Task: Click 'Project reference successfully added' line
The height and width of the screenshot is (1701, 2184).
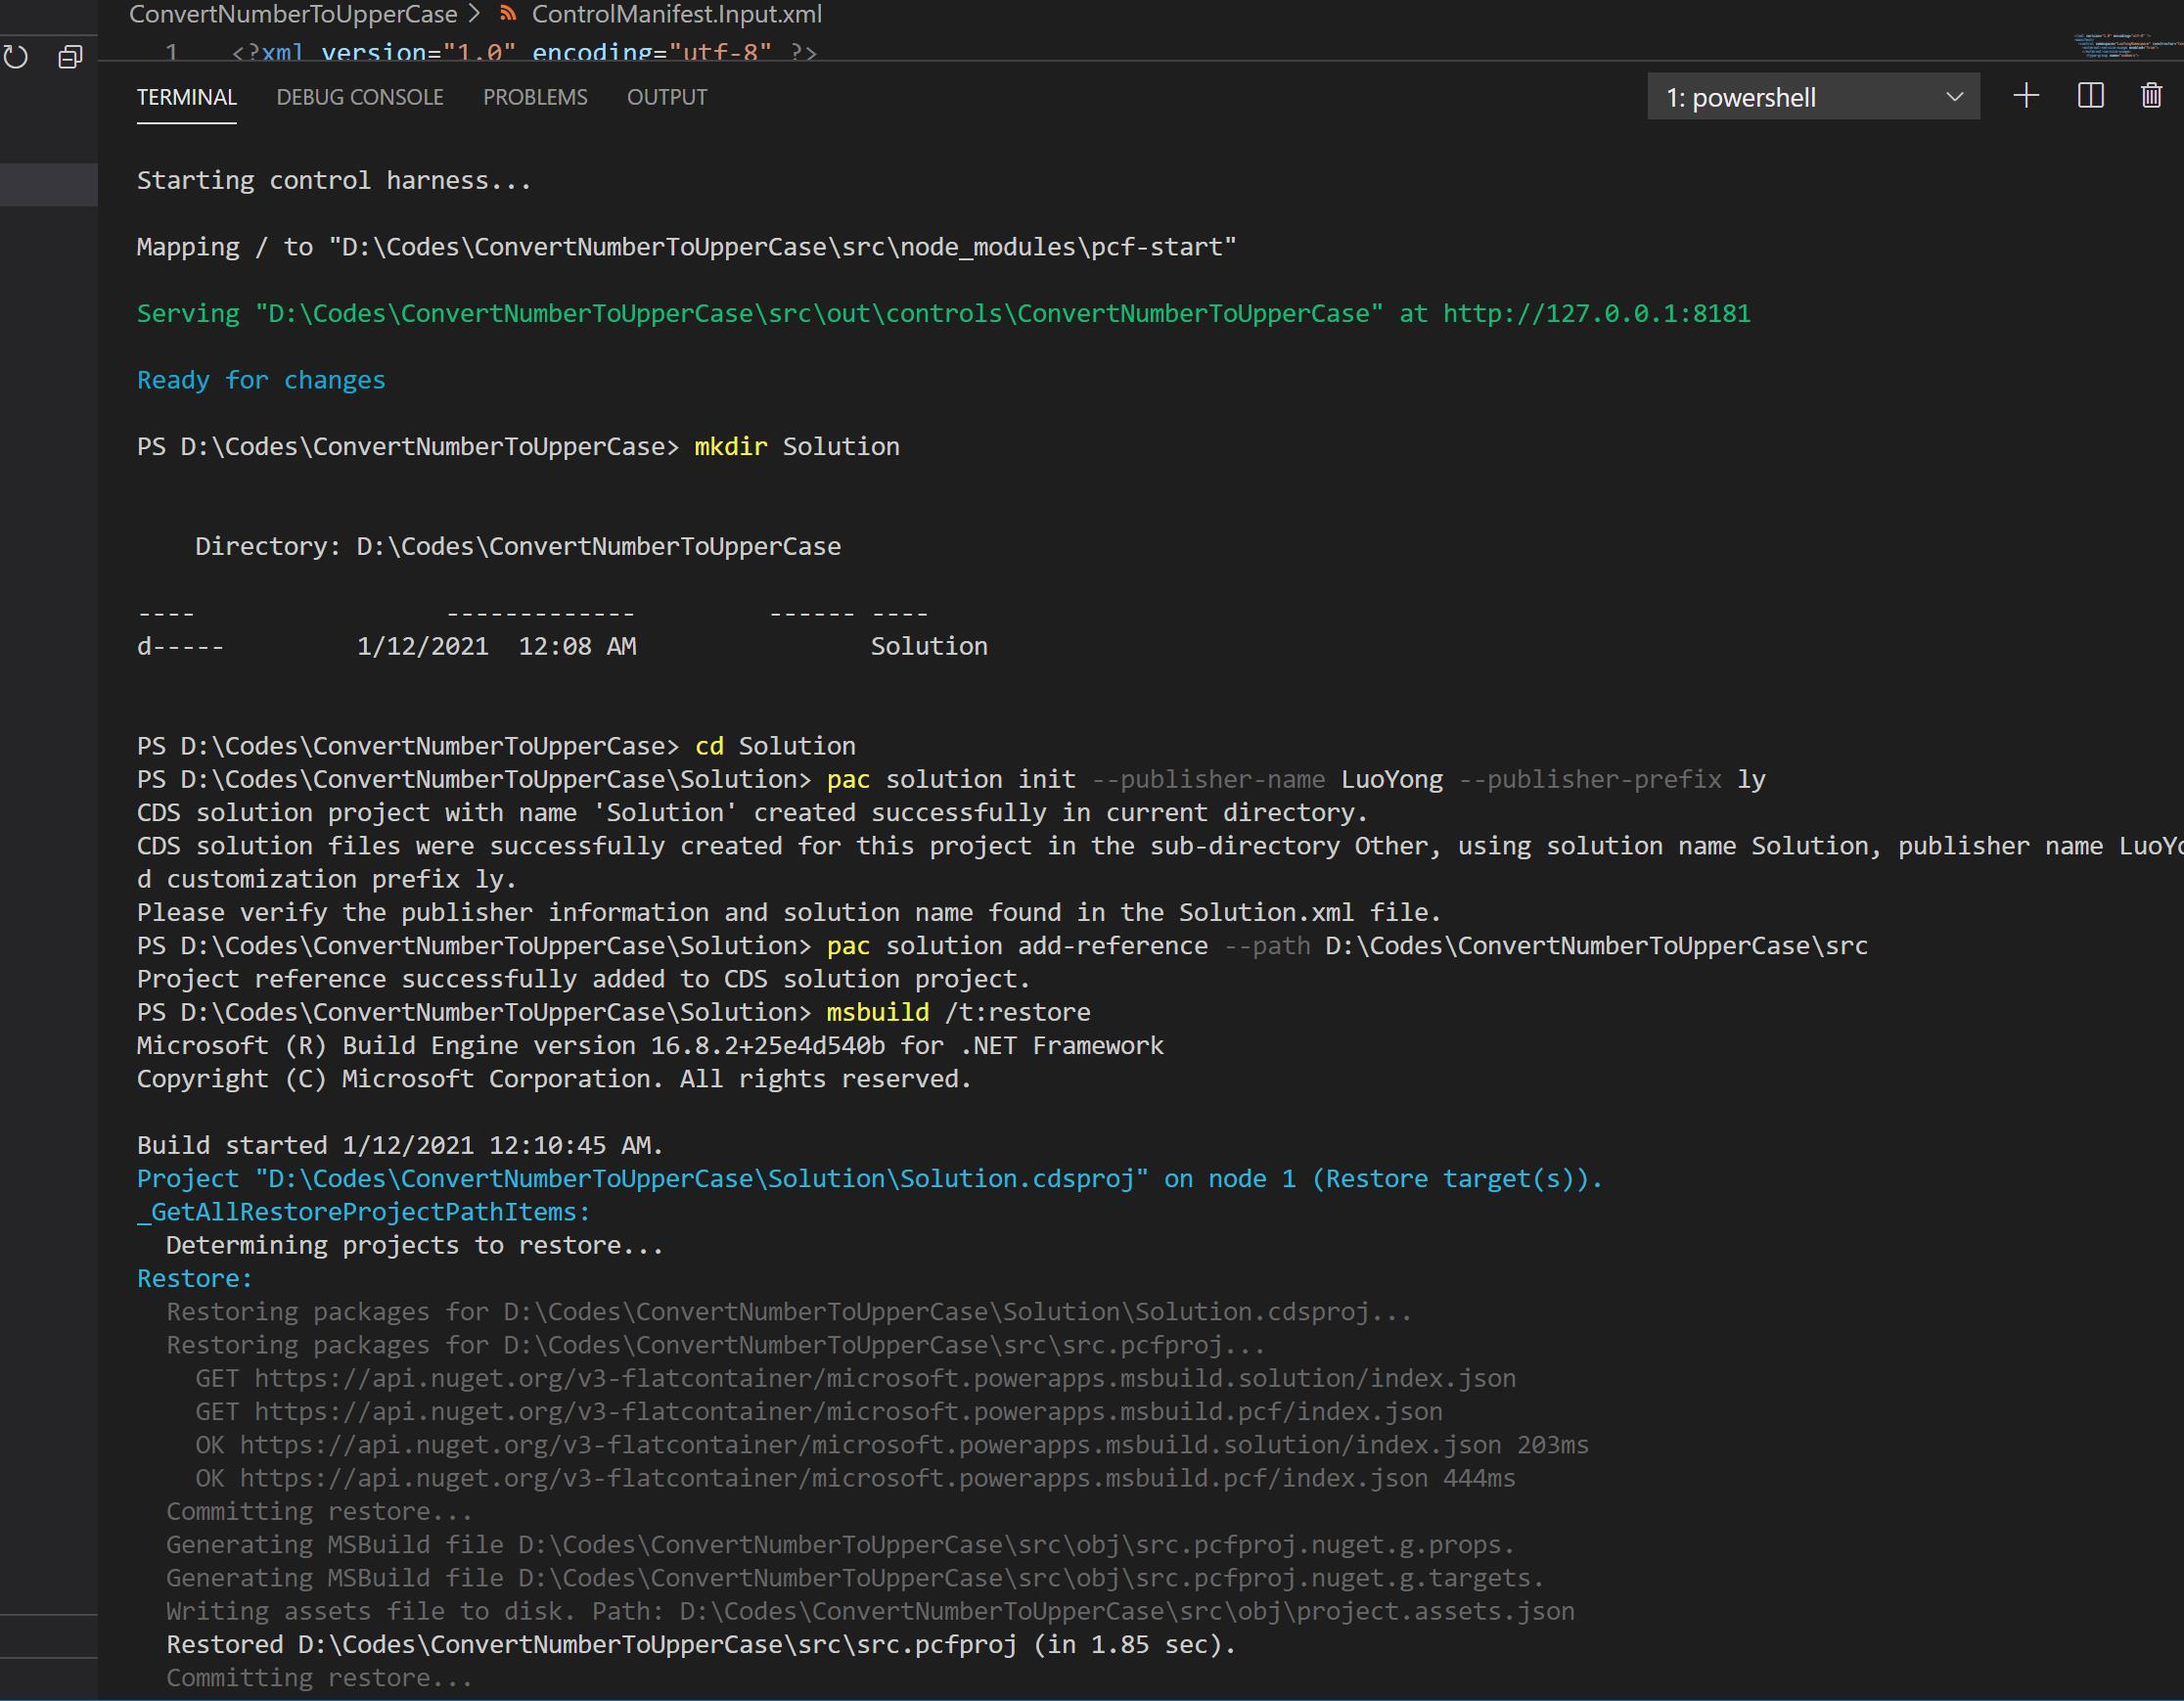Action: (584, 979)
